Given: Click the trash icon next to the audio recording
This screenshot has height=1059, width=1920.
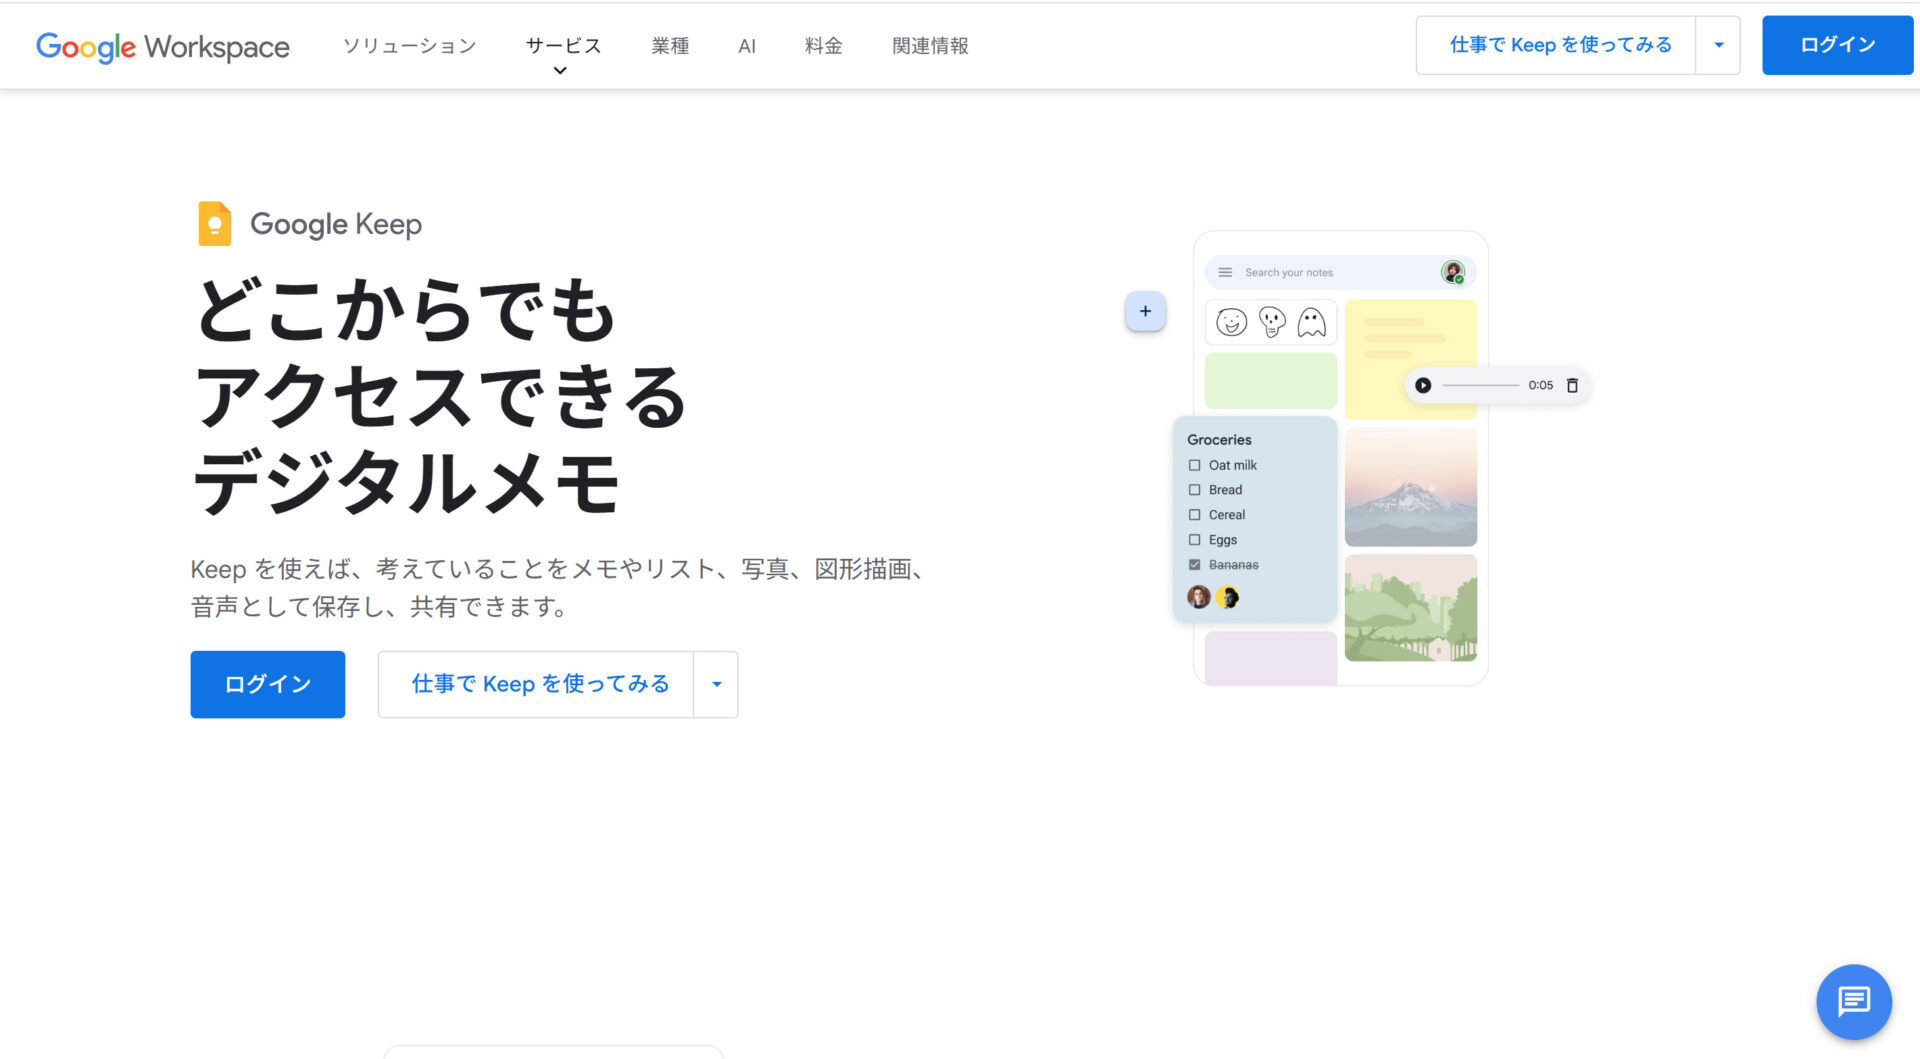Looking at the screenshot, I should (1573, 385).
